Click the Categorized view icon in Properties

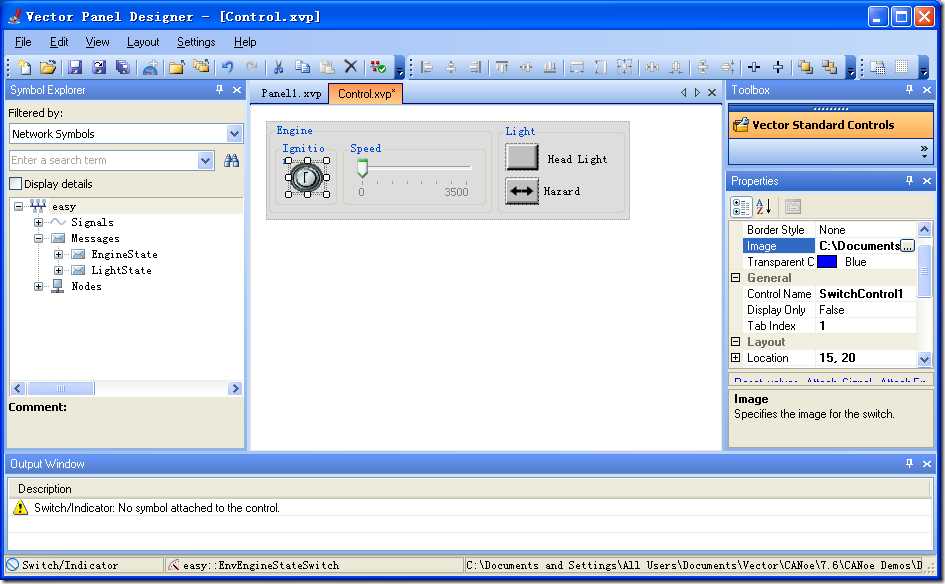(741, 207)
